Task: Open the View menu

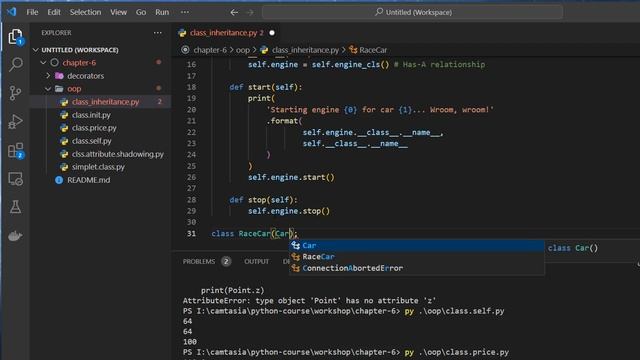Action: [x=118, y=12]
